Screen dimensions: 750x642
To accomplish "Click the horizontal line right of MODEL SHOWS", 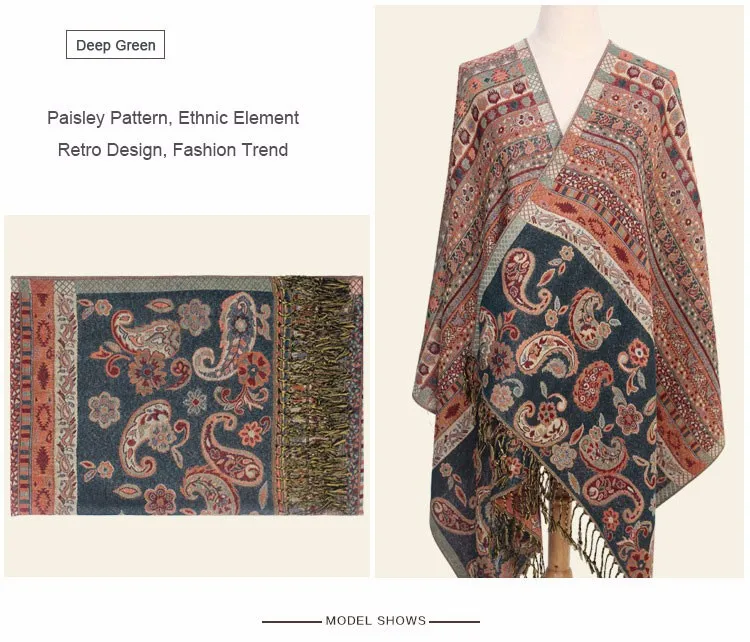I will click(454, 622).
